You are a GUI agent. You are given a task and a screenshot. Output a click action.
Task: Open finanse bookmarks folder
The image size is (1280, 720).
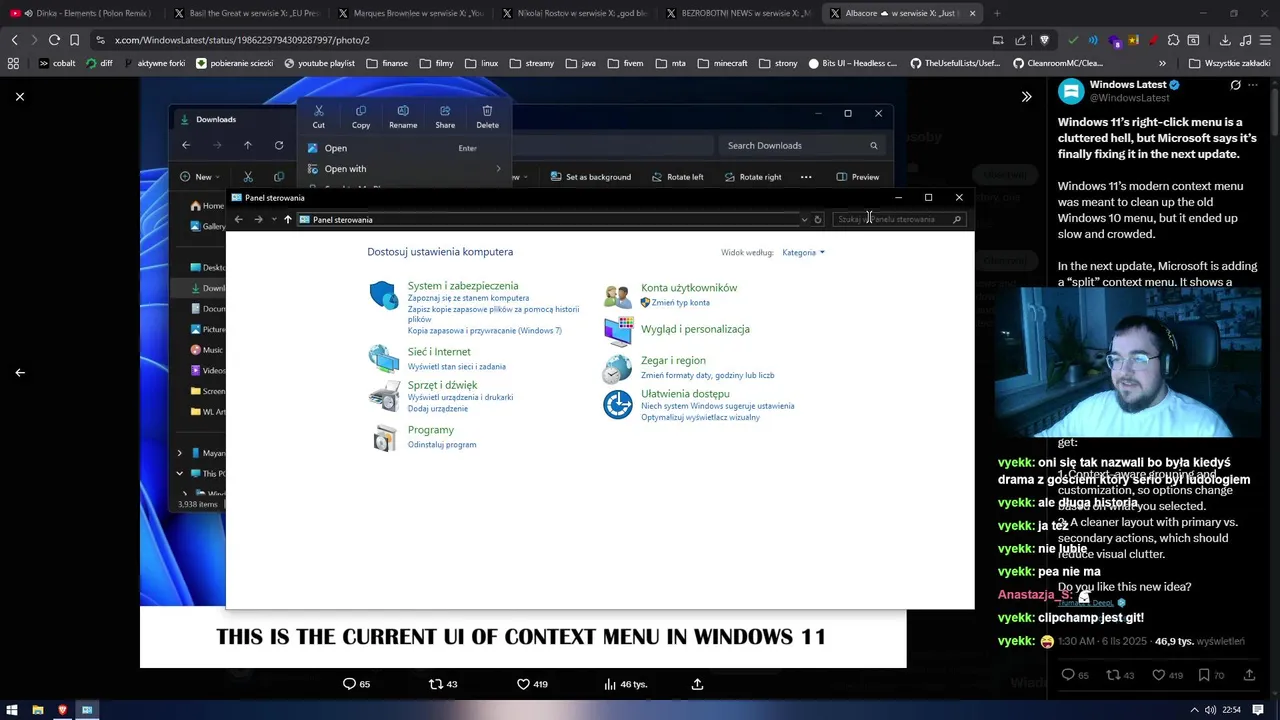coord(387,63)
